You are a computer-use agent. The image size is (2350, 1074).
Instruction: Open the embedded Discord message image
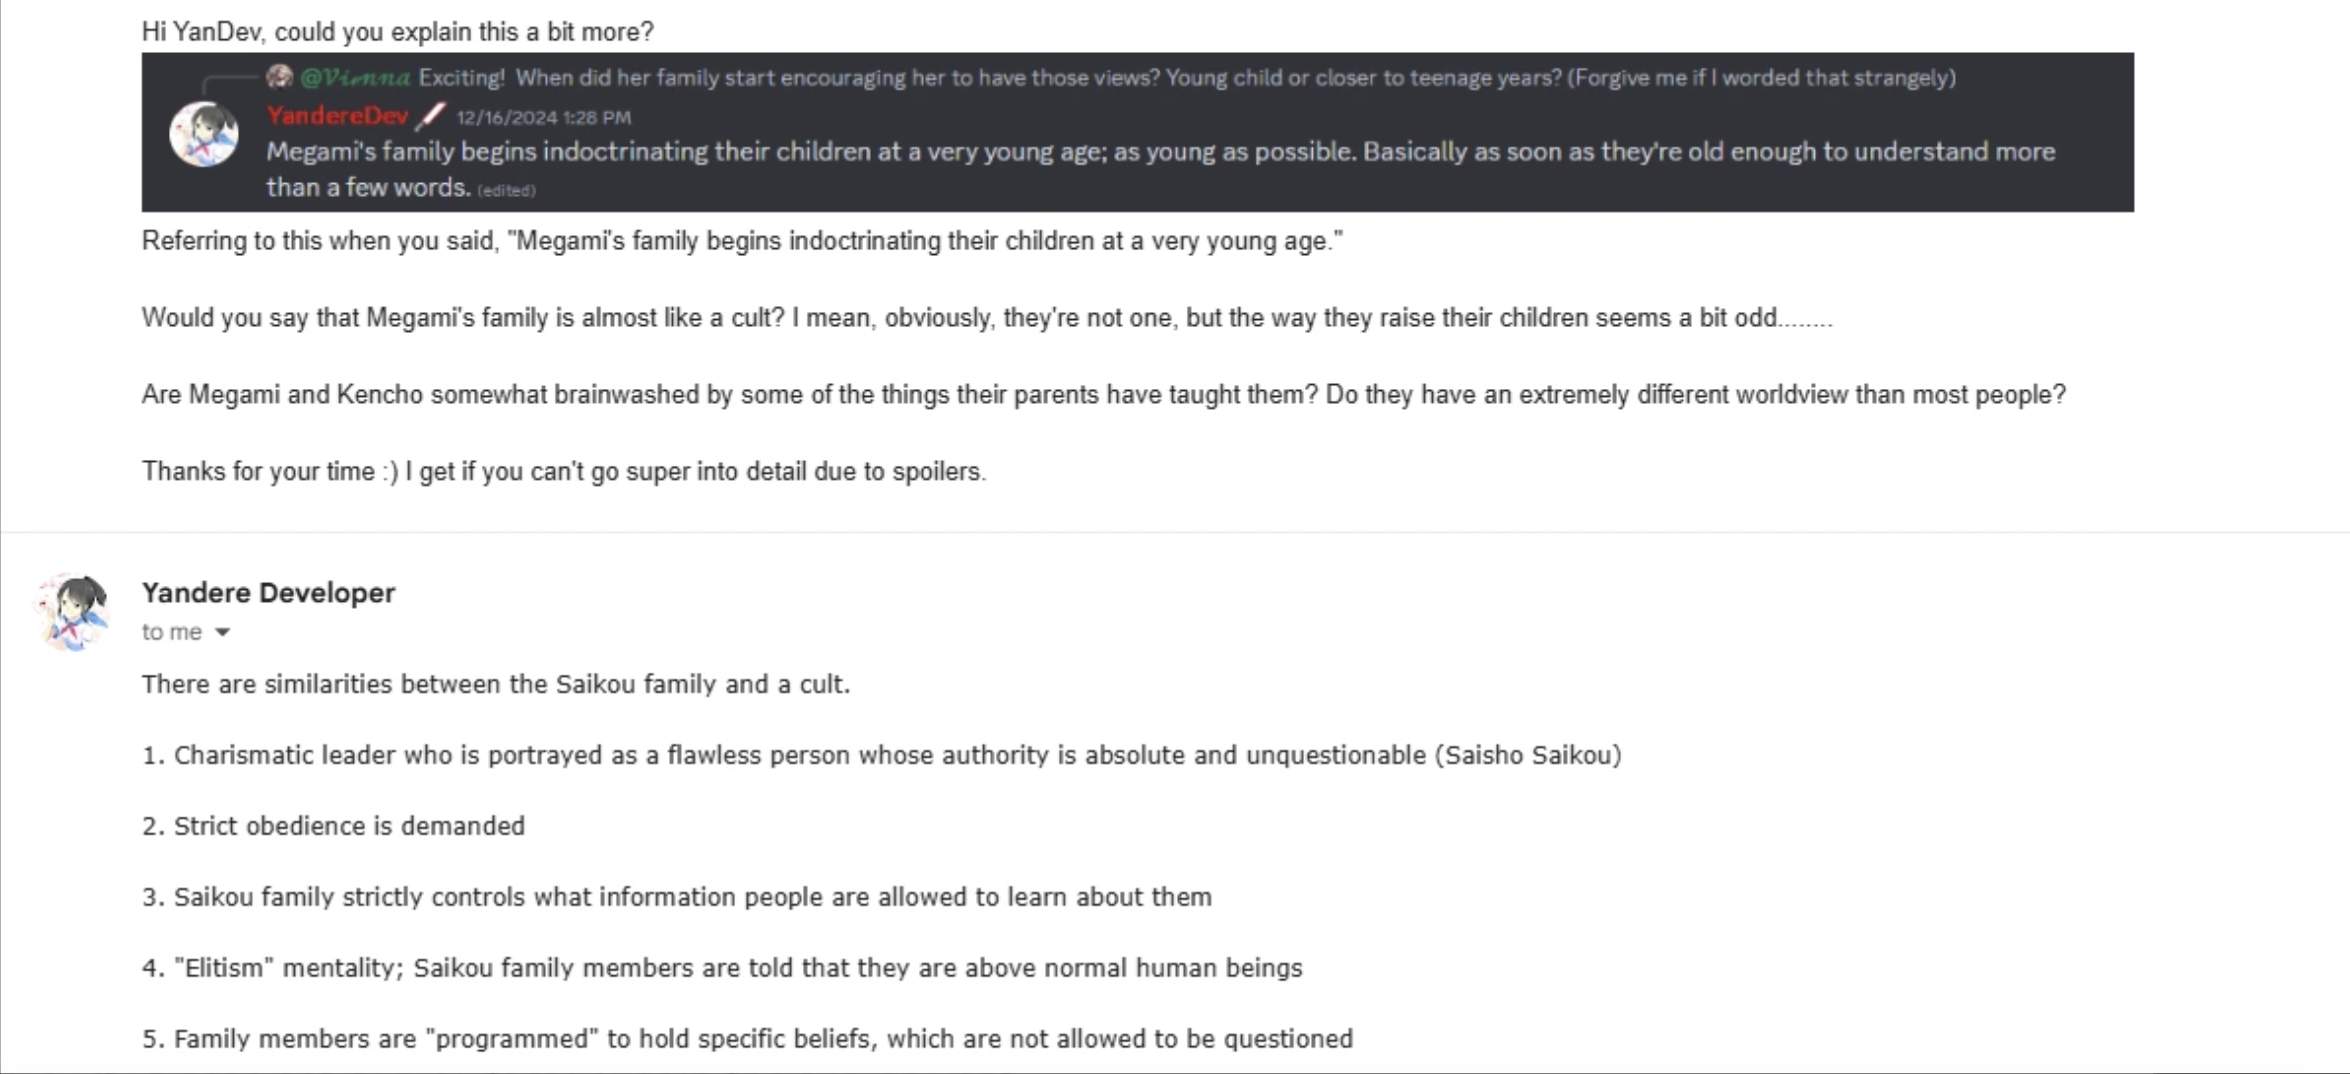click(x=1137, y=132)
